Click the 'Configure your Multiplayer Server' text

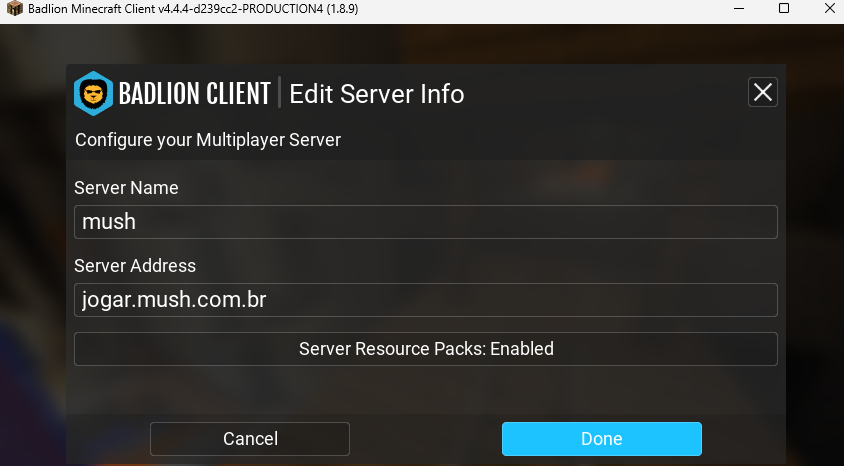208,140
